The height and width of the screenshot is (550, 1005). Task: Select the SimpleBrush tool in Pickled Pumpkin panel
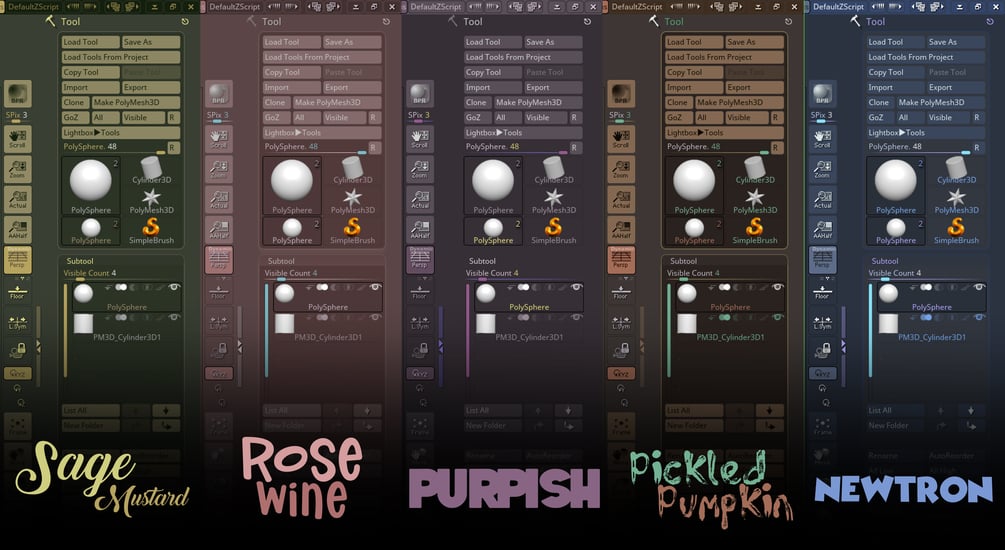pyautogui.click(x=755, y=231)
